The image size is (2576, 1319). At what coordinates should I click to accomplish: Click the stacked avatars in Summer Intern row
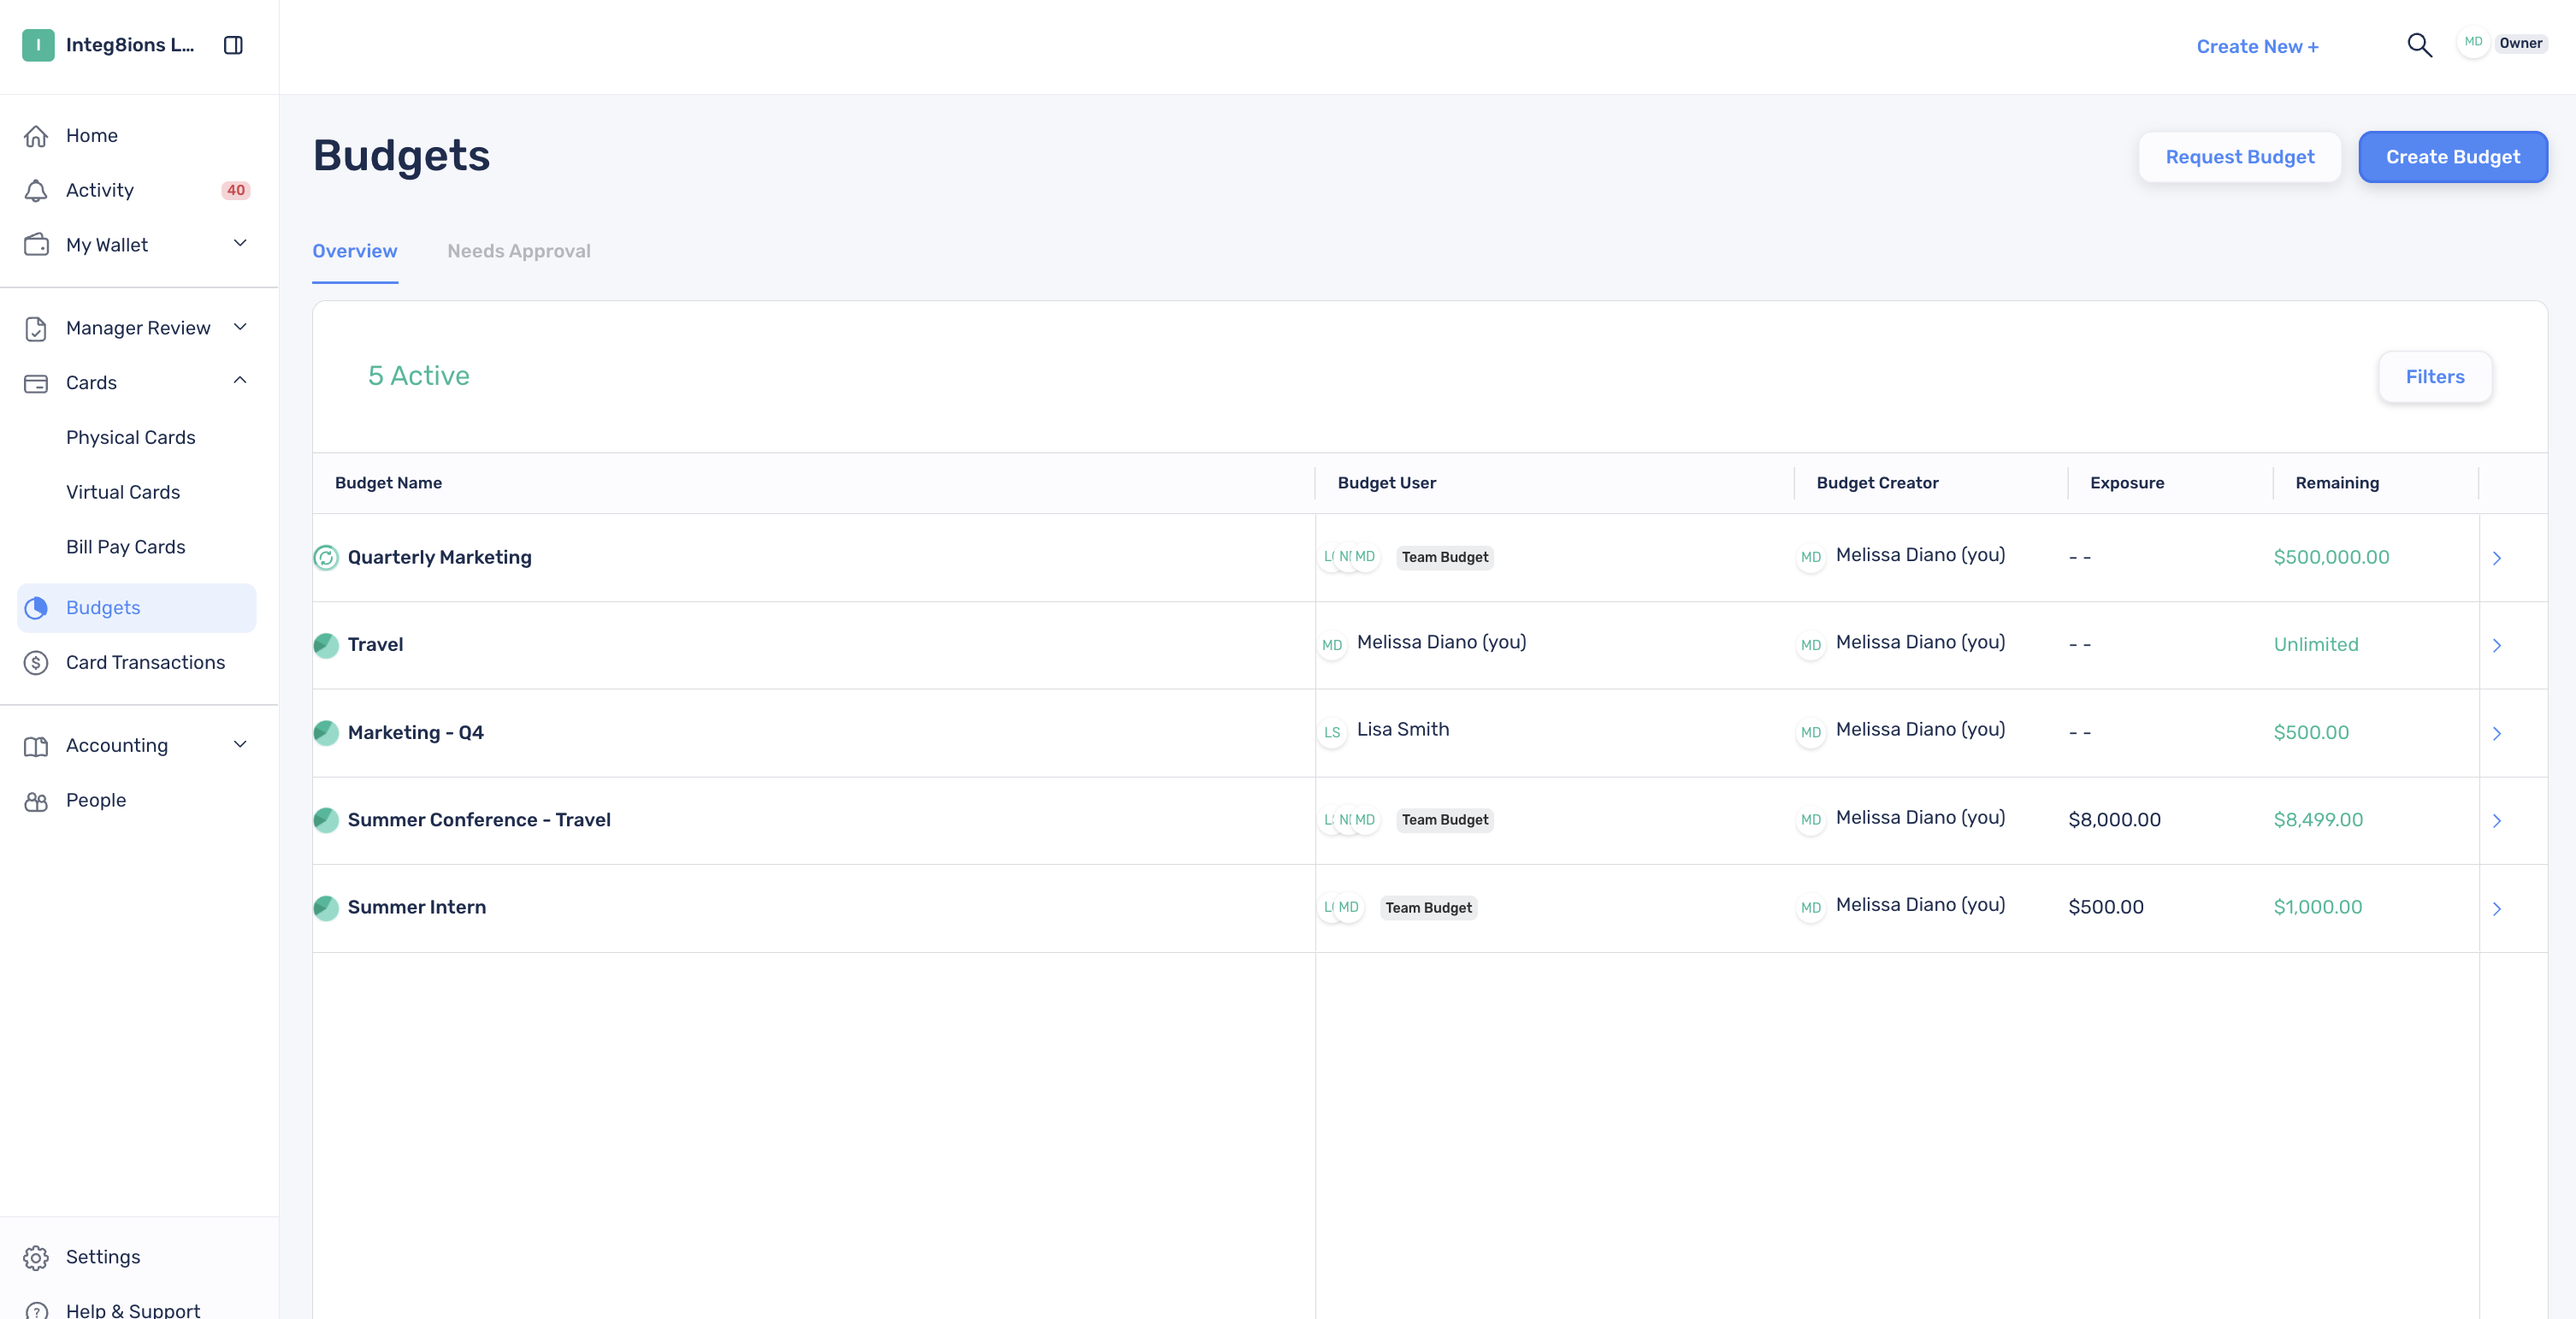(1341, 907)
